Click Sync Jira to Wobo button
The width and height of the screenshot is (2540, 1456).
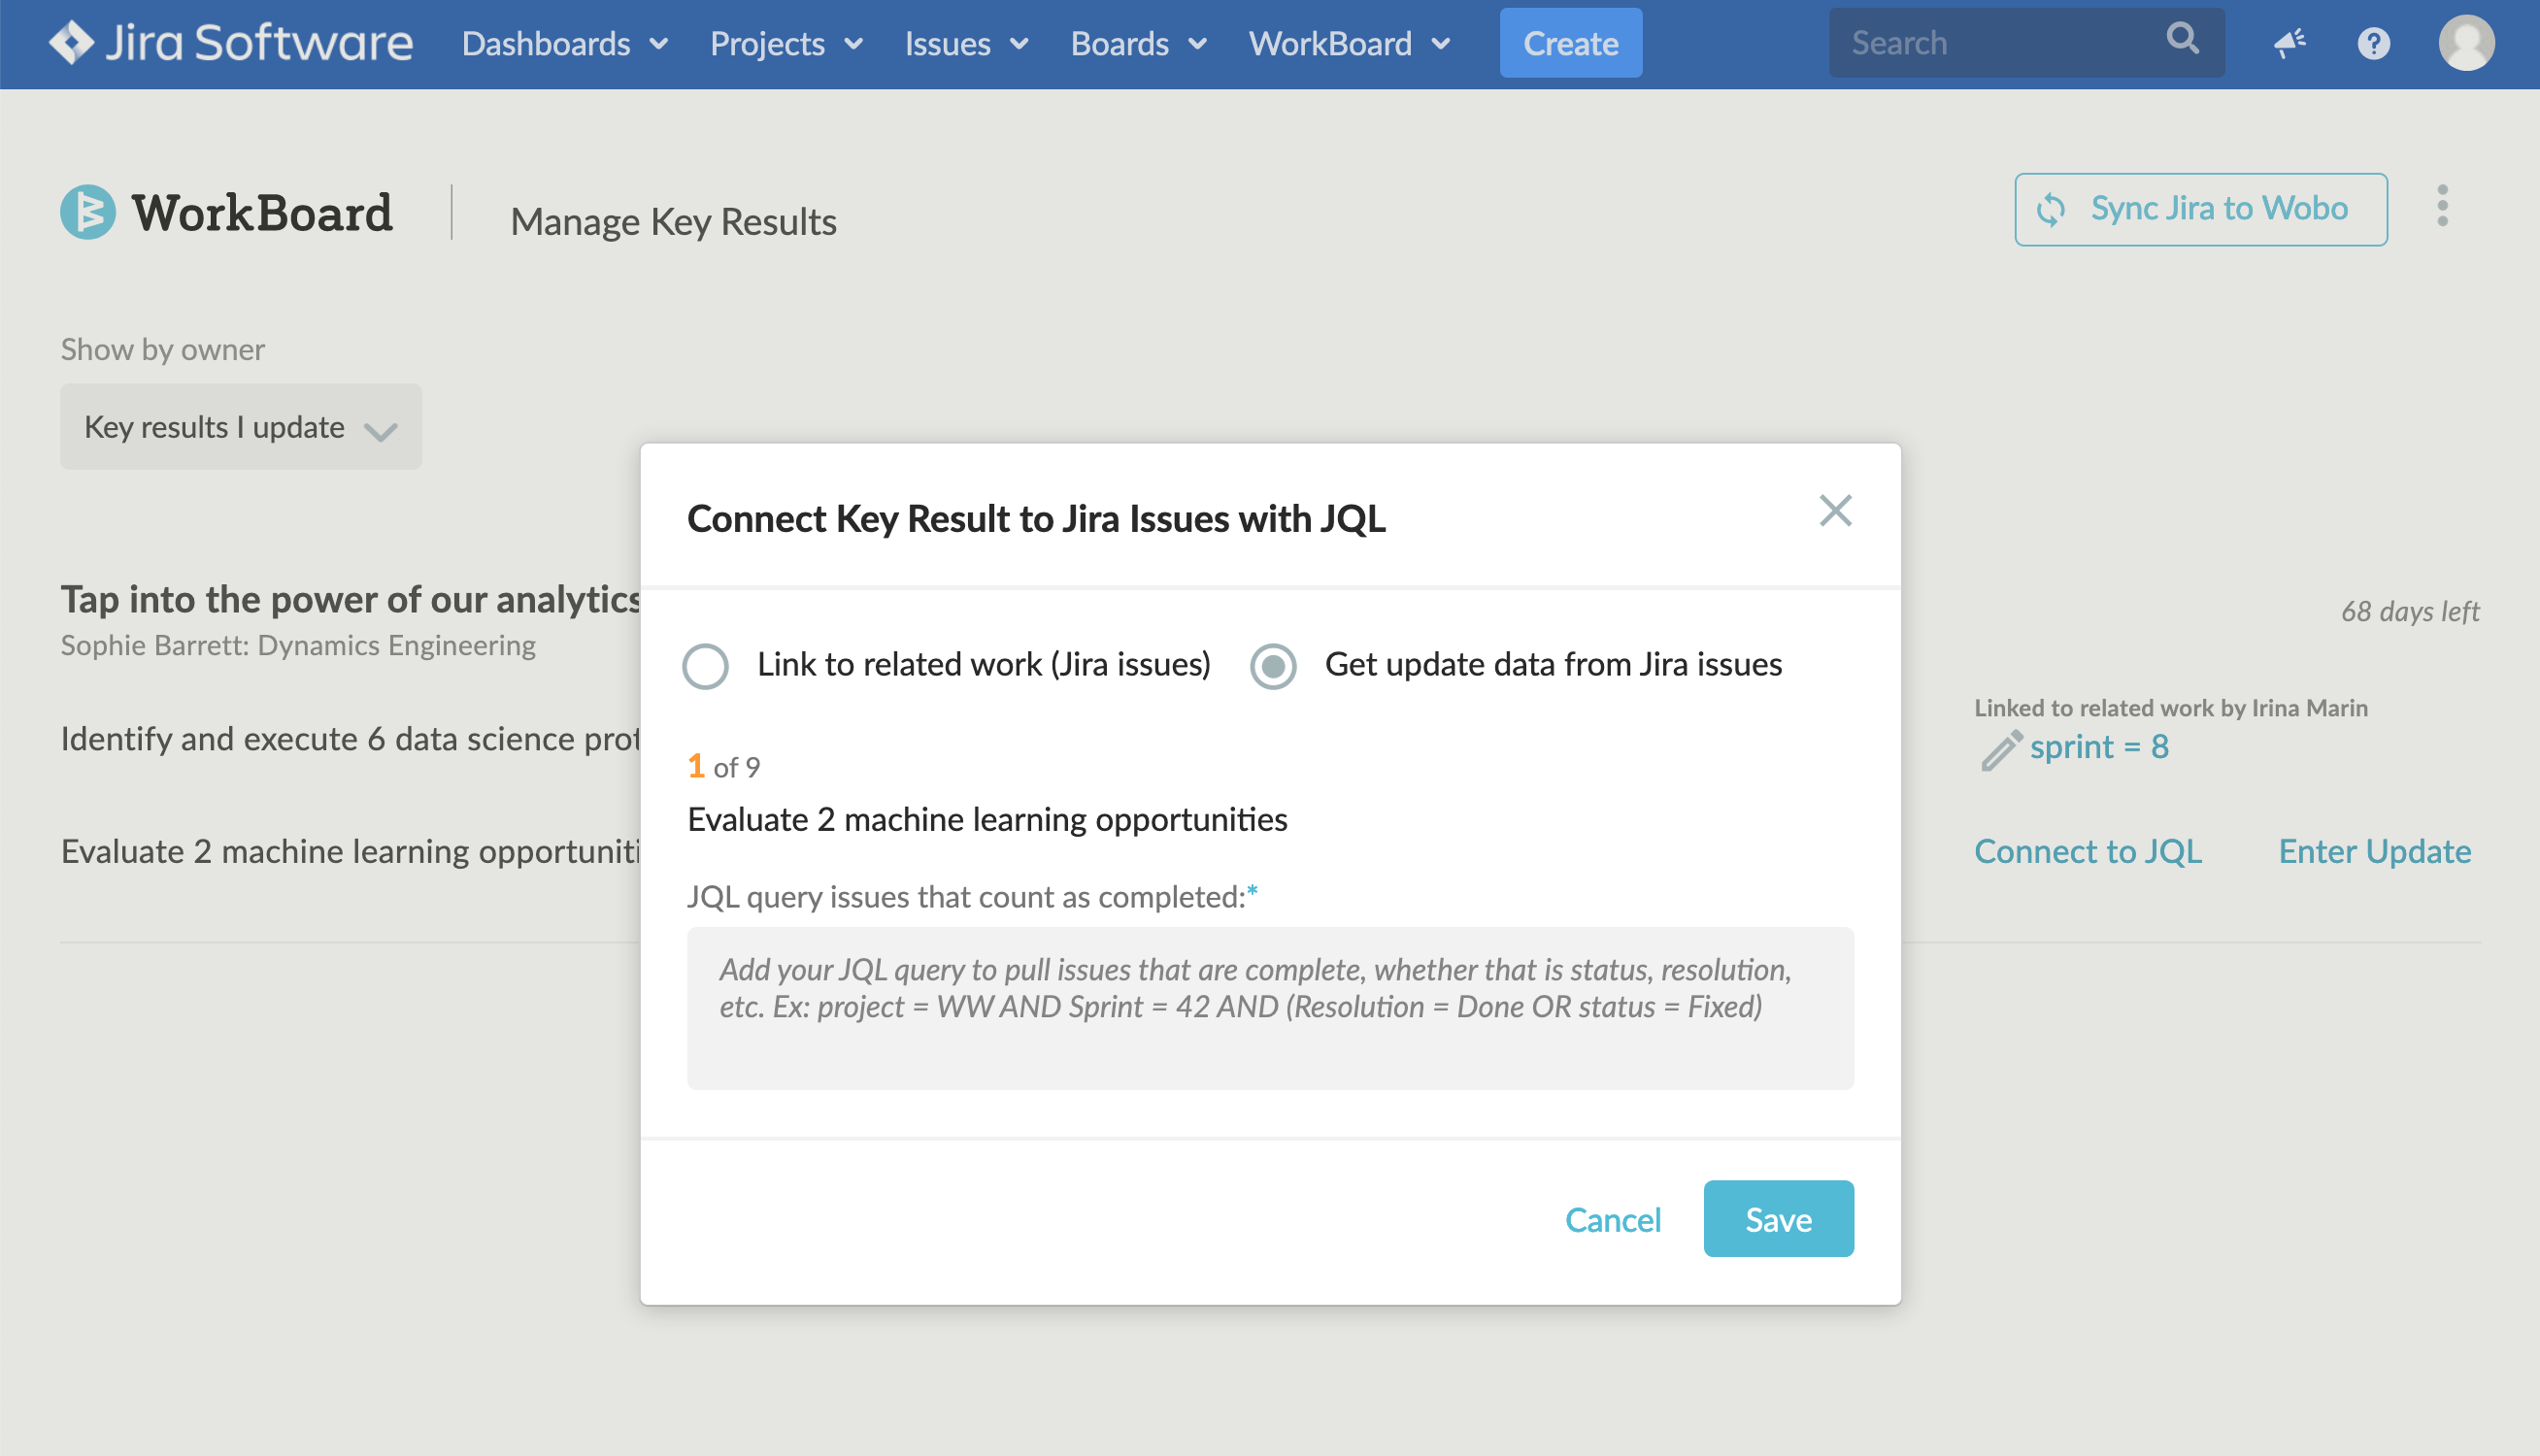[x=2200, y=209]
